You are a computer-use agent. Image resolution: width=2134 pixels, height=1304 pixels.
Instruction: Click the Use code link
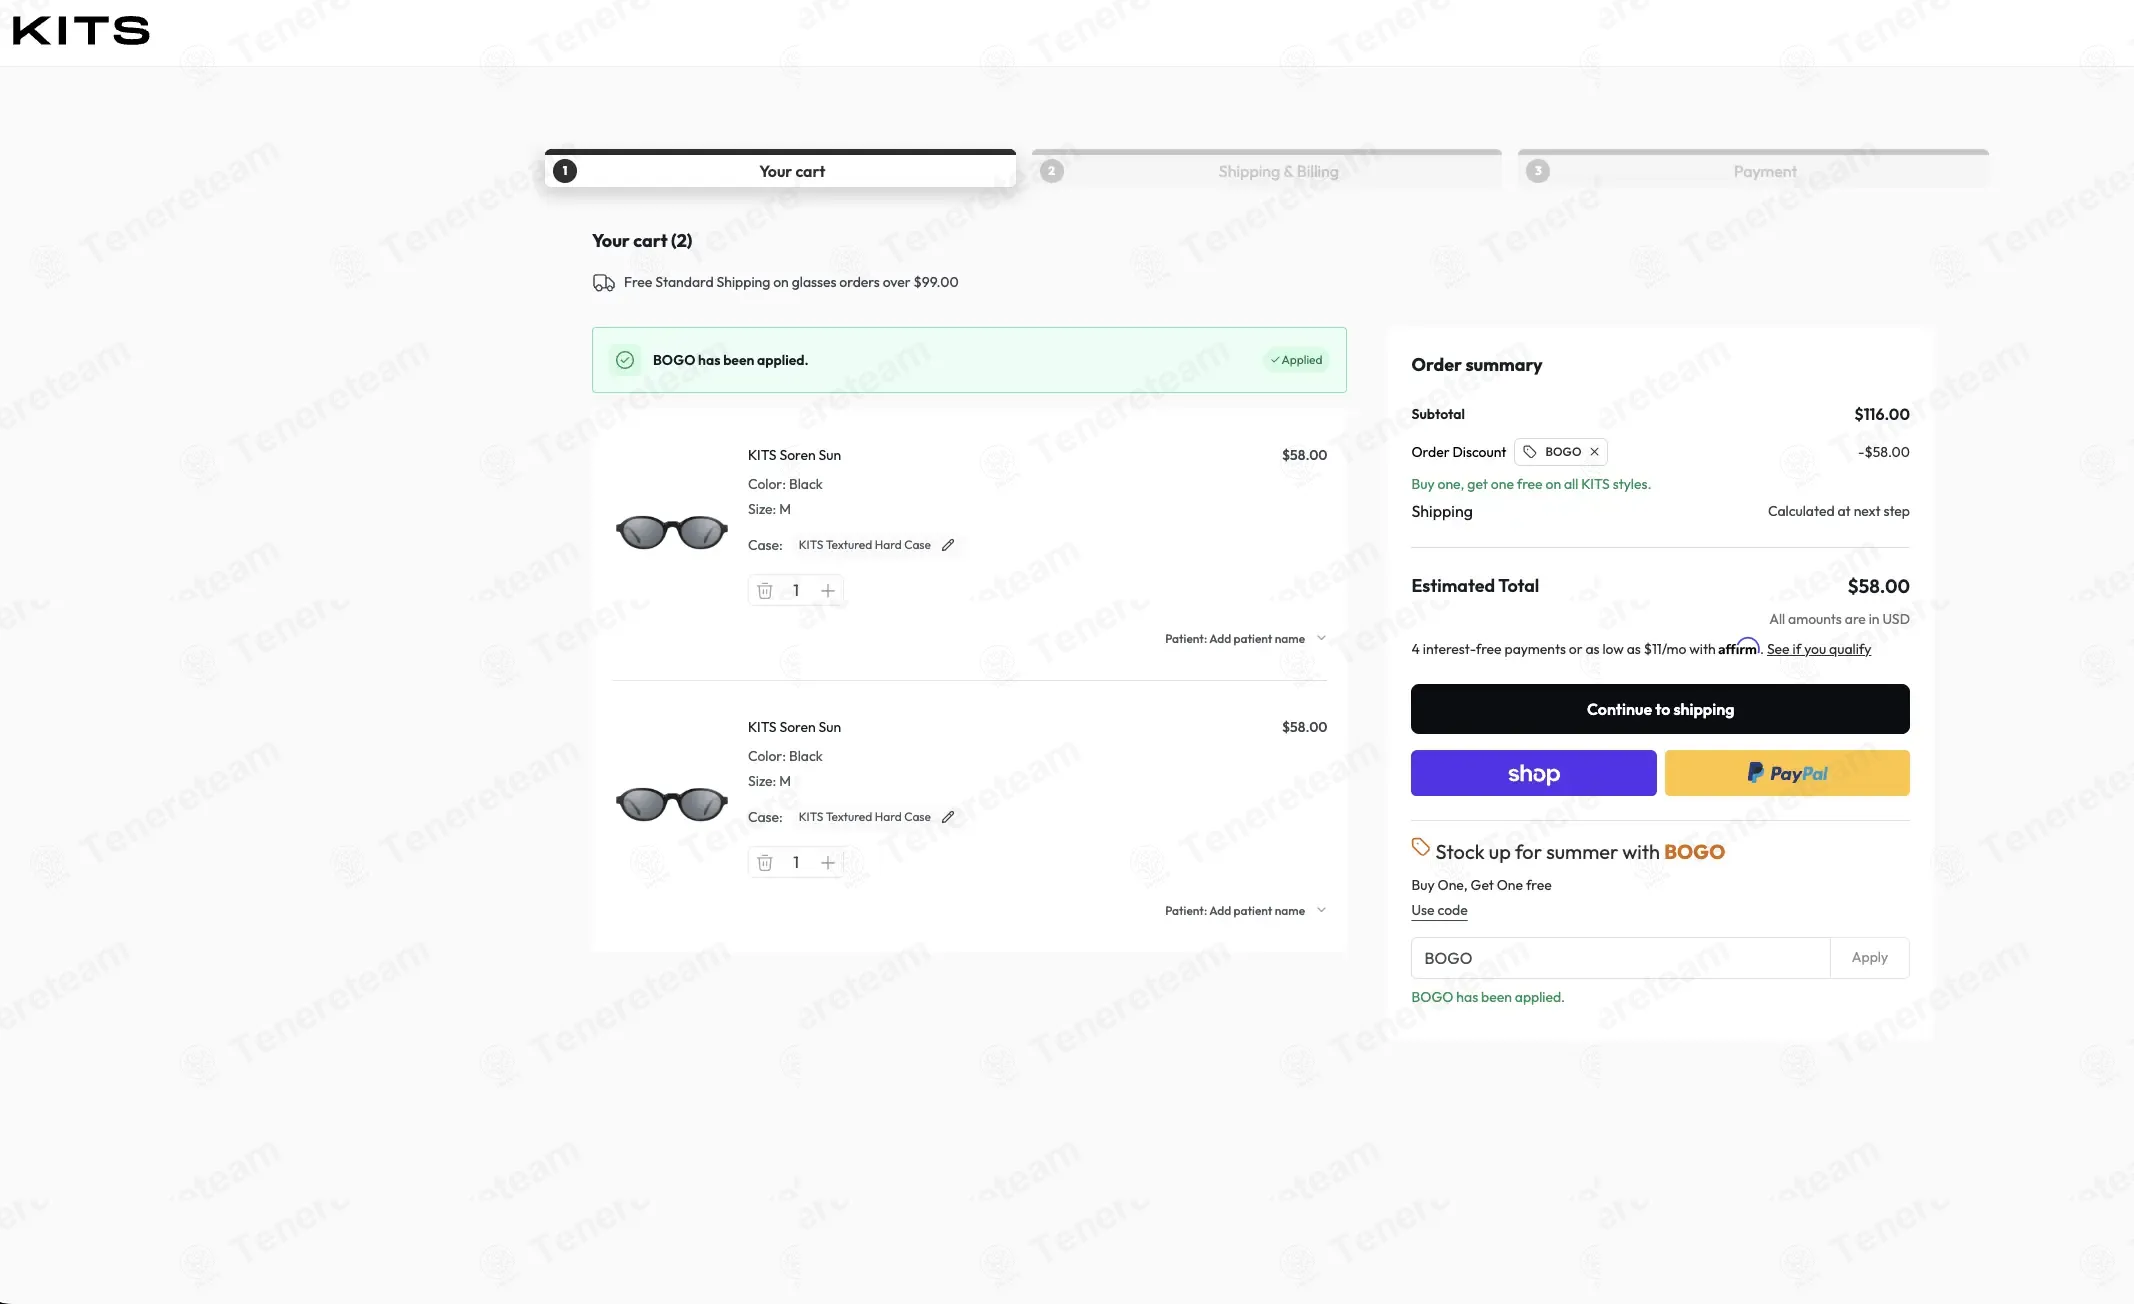point(1439,910)
